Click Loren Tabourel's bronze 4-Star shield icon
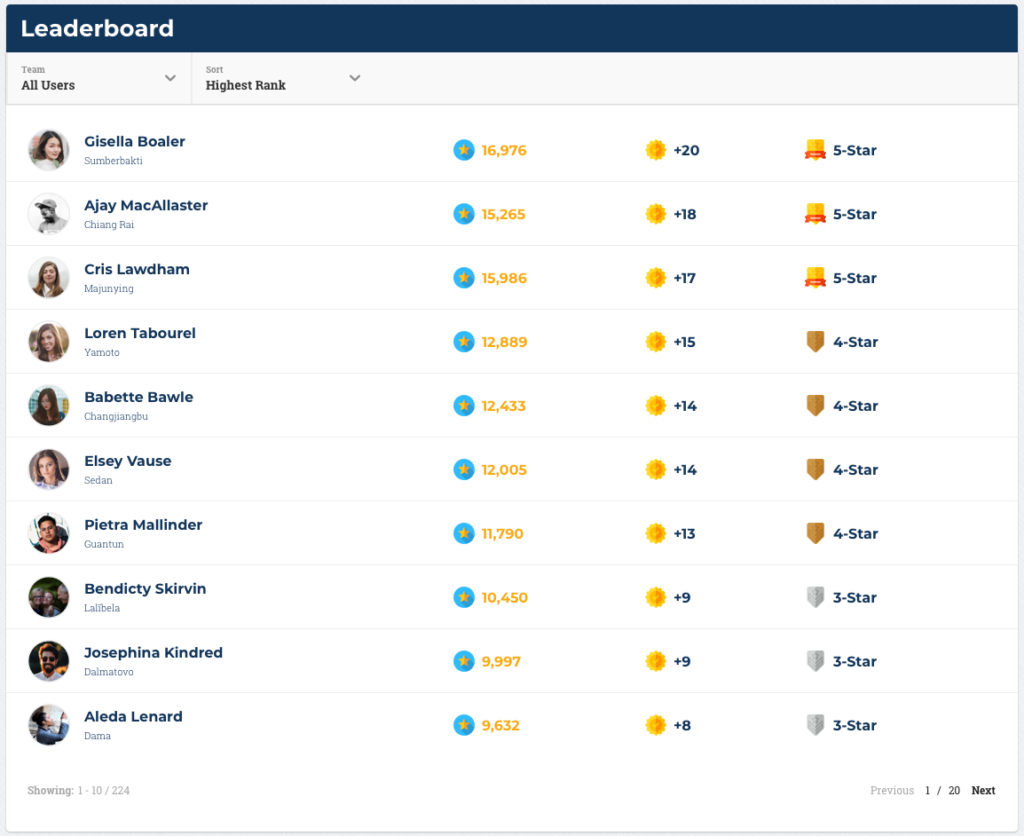Image resolution: width=1024 pixels, height=836 pixels. 815,342
